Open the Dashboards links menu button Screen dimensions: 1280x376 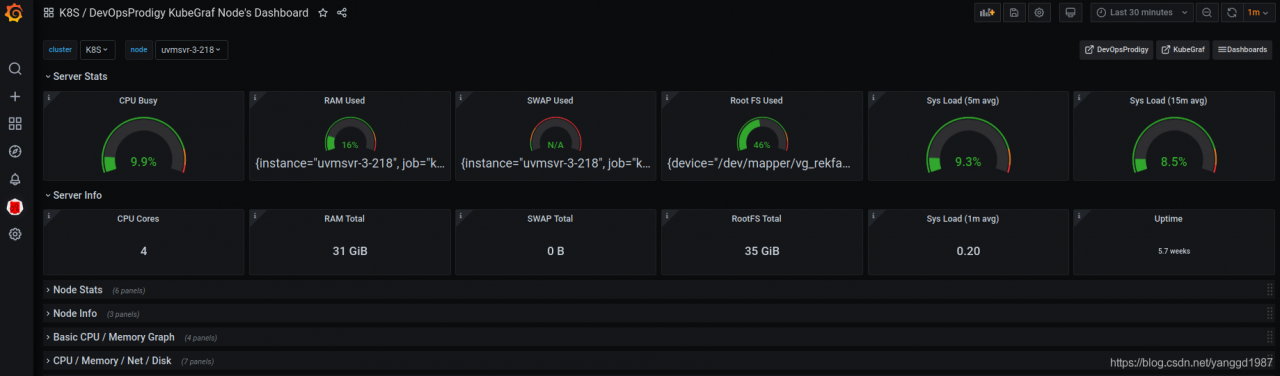click(x=1242, y=49)
